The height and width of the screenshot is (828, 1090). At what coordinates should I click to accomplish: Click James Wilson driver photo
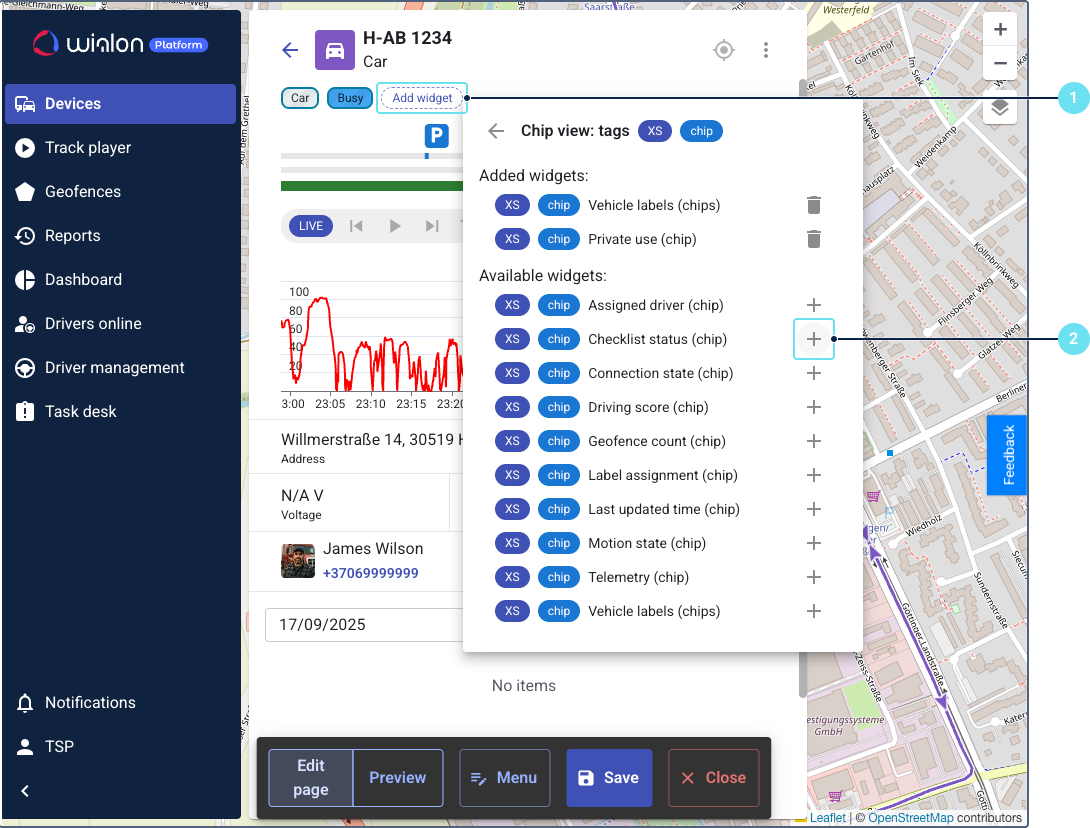pyautogui.click(x=298, y=560)
